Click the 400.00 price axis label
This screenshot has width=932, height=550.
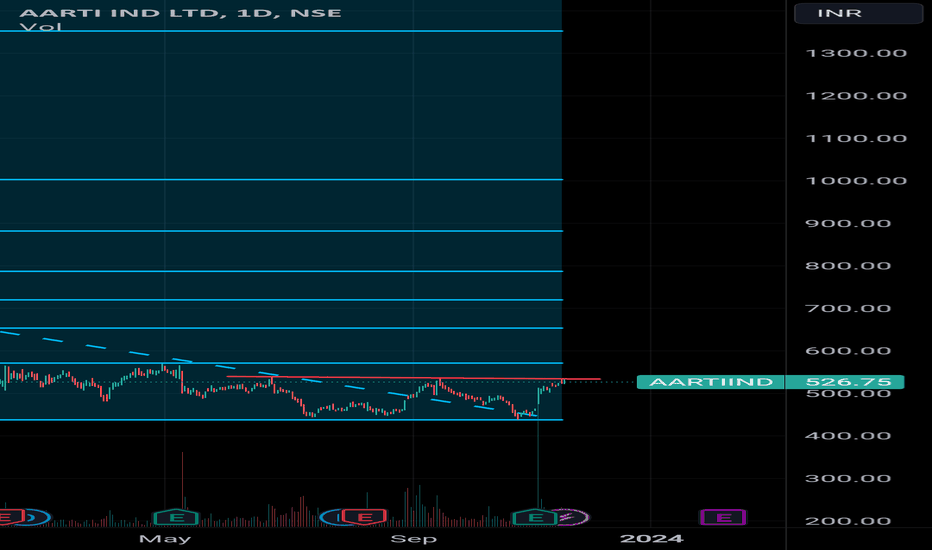click(x=848, y=436)
